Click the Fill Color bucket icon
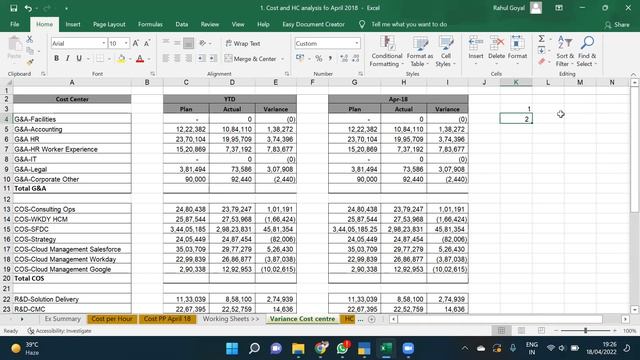Screen dimensions: 640x360 tap(121, 59)
